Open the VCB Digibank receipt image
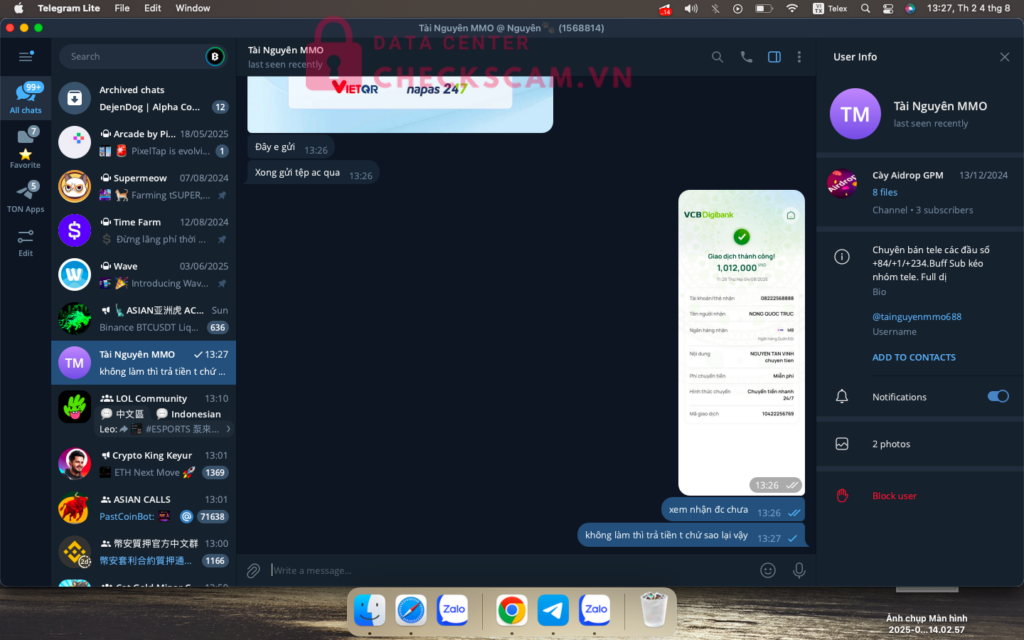 click(741, 342)
